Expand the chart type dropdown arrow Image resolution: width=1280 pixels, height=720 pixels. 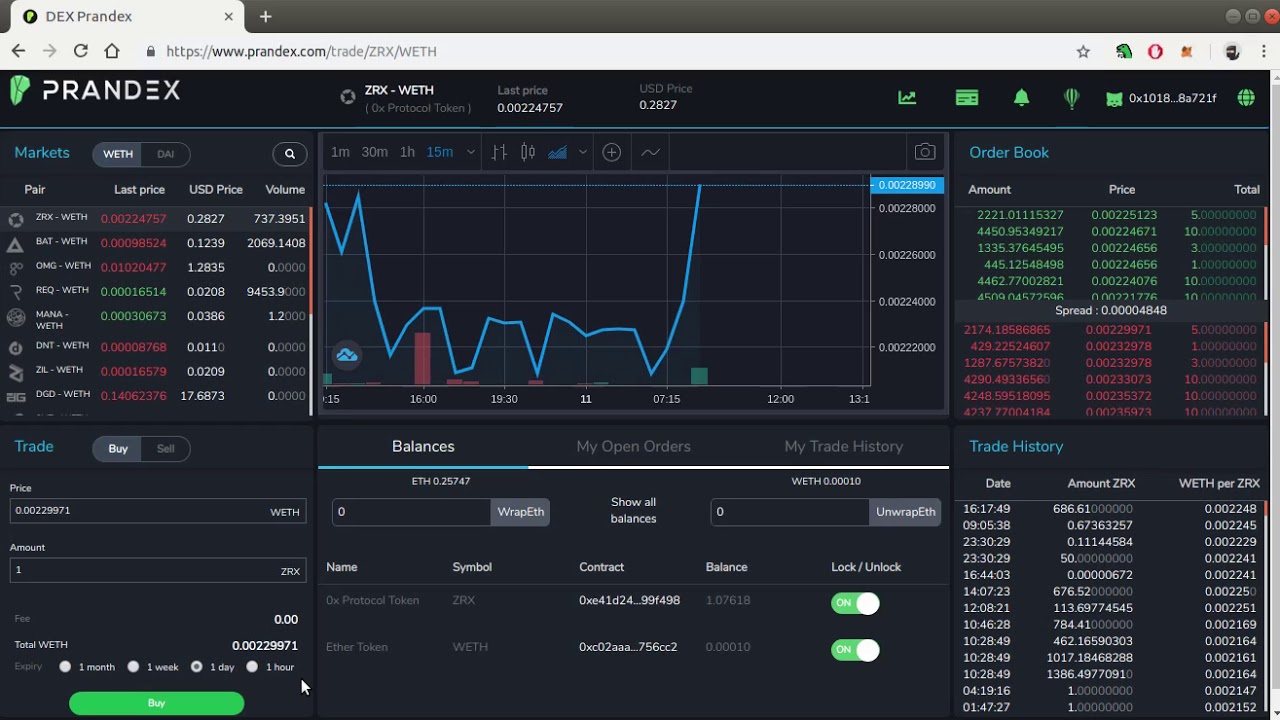click(582, 152)
